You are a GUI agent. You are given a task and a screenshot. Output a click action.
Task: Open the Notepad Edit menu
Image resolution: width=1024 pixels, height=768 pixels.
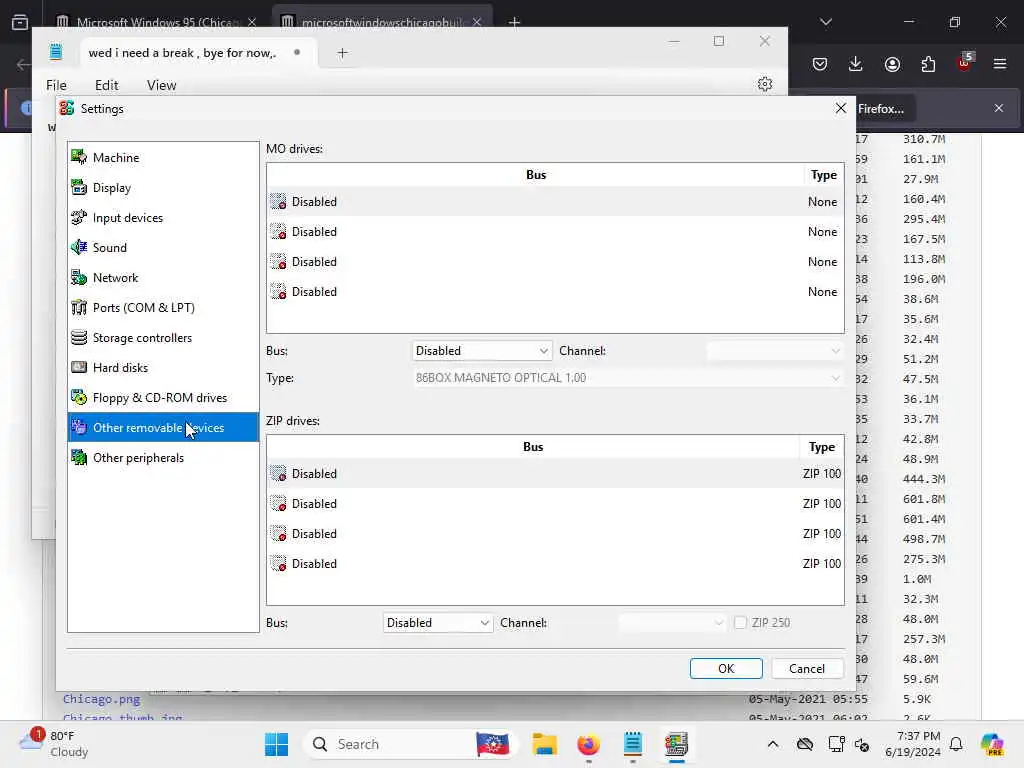106,85
